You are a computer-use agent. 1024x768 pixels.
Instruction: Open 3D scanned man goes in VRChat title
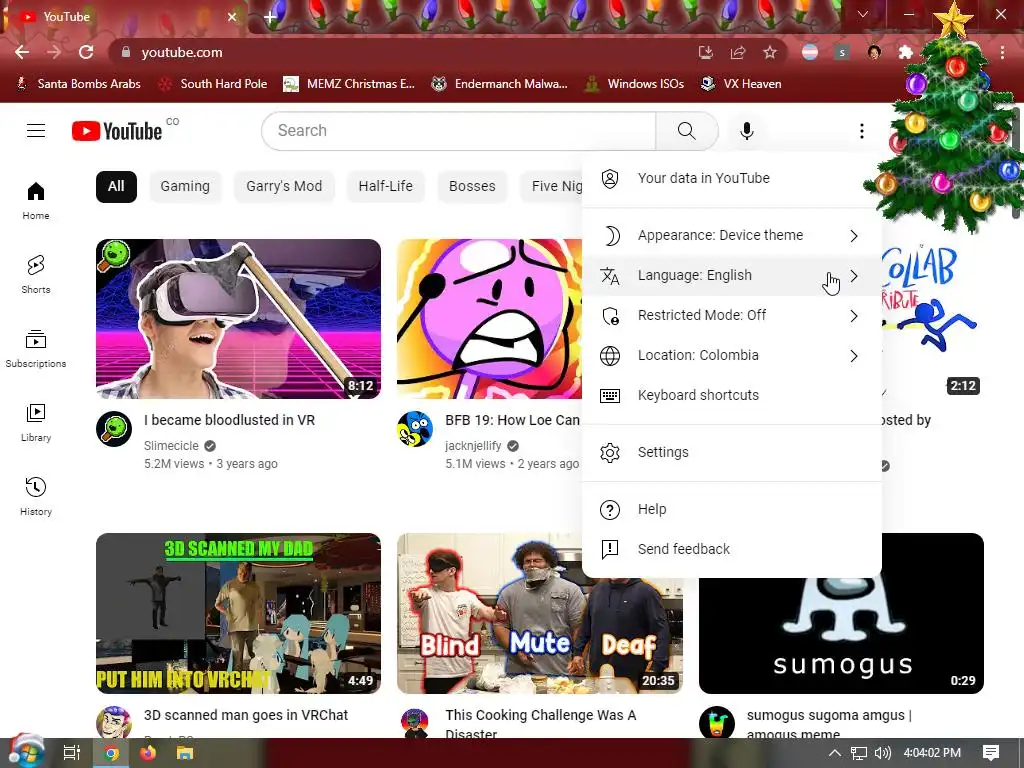tap(246, 715)
